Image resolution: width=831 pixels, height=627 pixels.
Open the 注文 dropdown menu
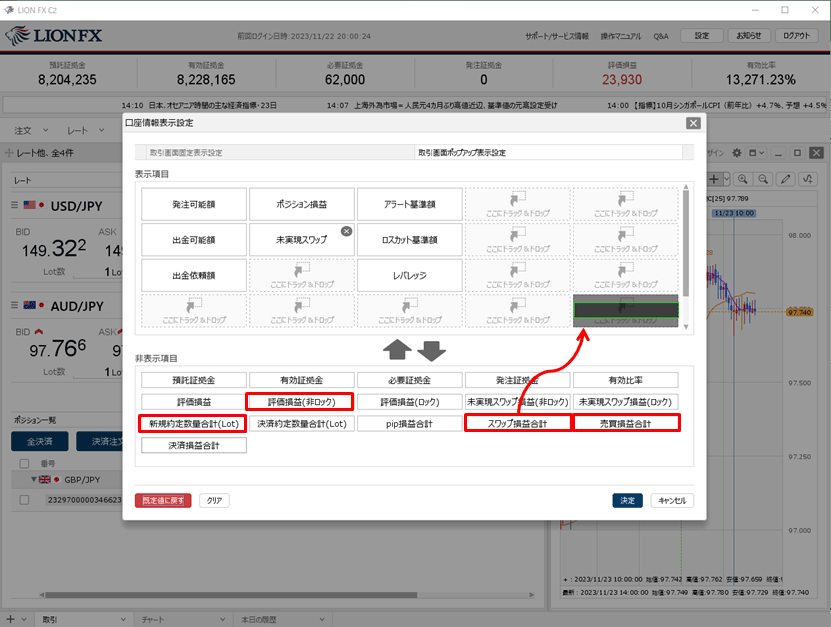pos(31,130)
